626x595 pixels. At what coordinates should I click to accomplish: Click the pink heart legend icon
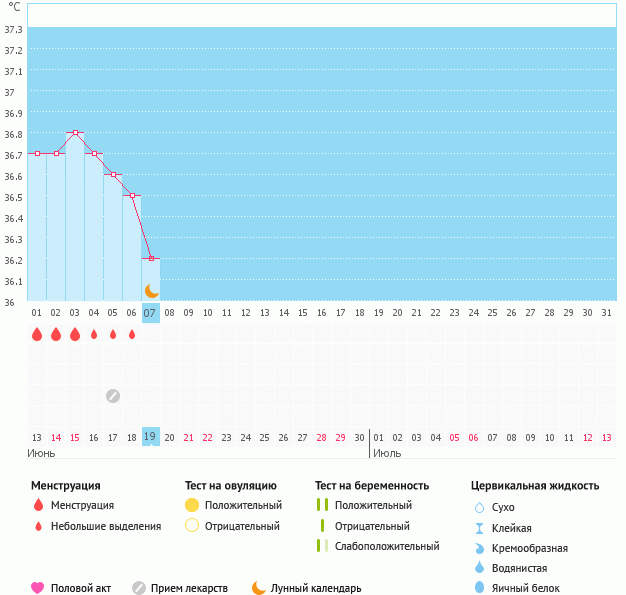38,588
